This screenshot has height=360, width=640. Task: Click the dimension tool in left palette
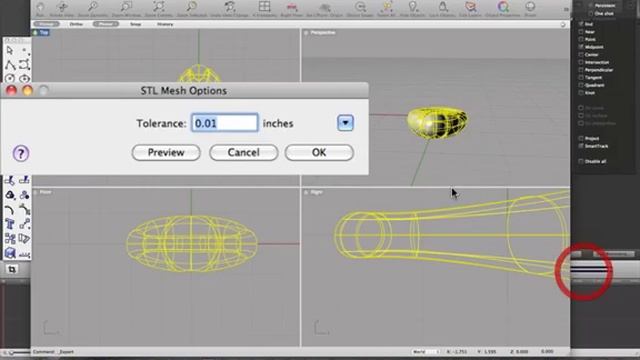pyautogui.click(x=24, y=254)
